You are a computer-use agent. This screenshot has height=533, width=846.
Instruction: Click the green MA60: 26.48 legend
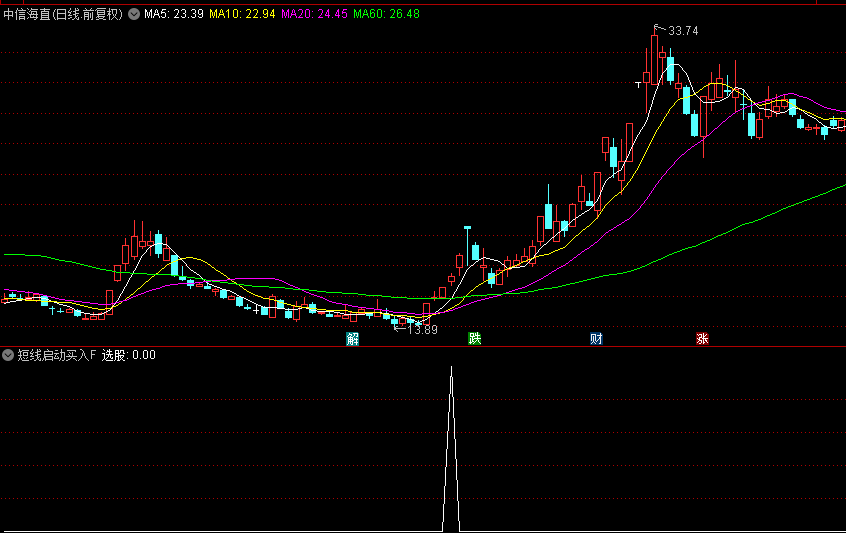coord(386,14)
